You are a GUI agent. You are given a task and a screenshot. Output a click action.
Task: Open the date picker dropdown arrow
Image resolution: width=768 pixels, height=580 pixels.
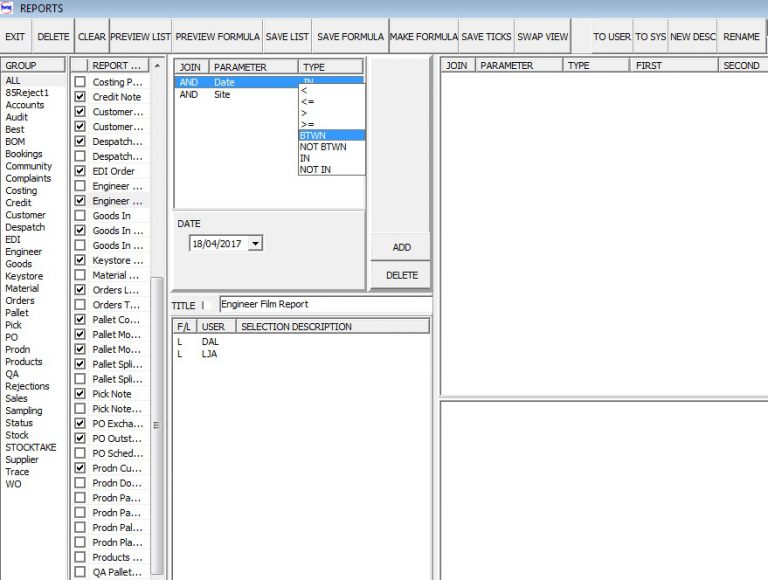click(256, 243)
